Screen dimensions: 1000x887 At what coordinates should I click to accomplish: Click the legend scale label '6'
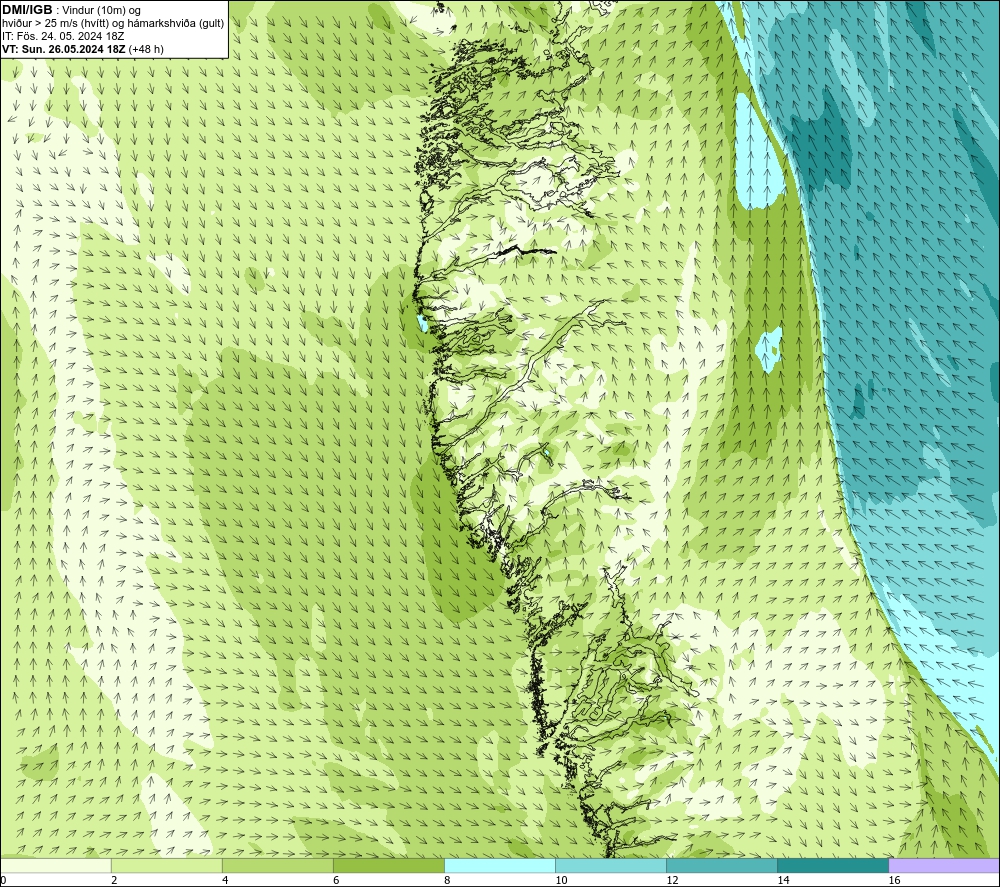(336, 881)
